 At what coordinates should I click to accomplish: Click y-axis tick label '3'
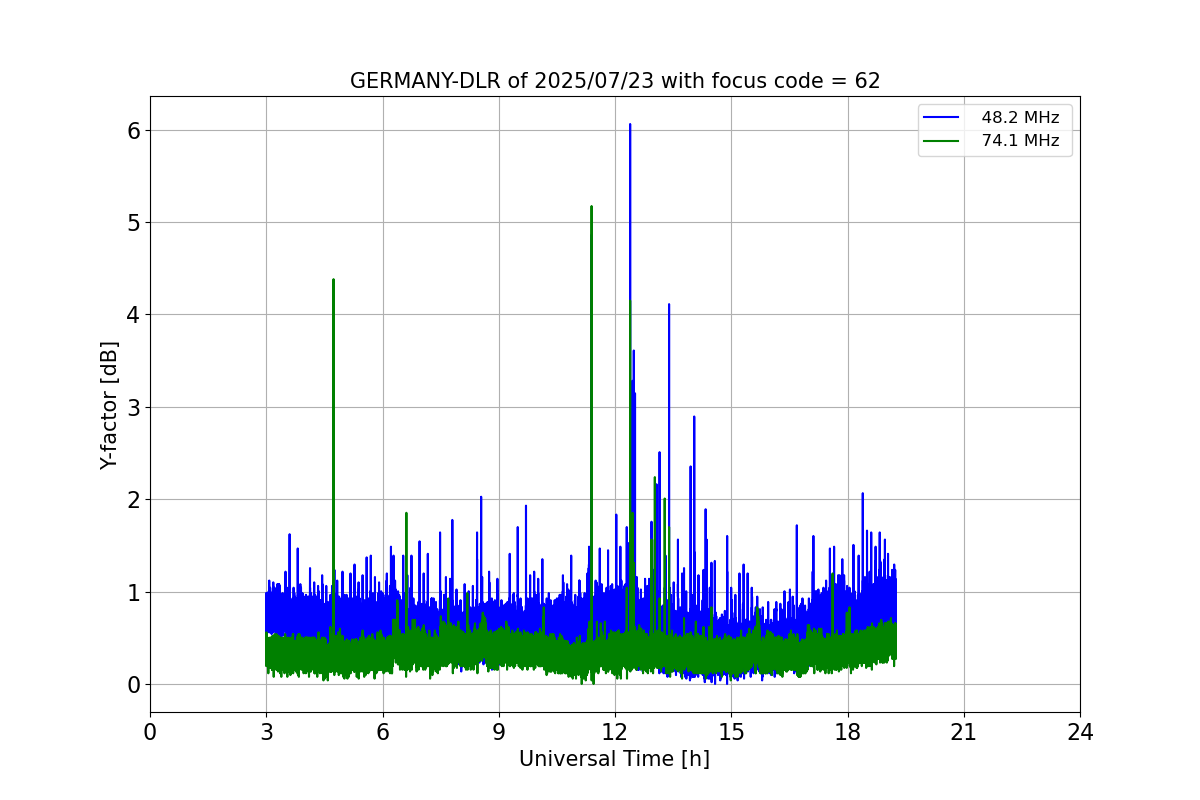pyautogui.click(x=133, y=407)
